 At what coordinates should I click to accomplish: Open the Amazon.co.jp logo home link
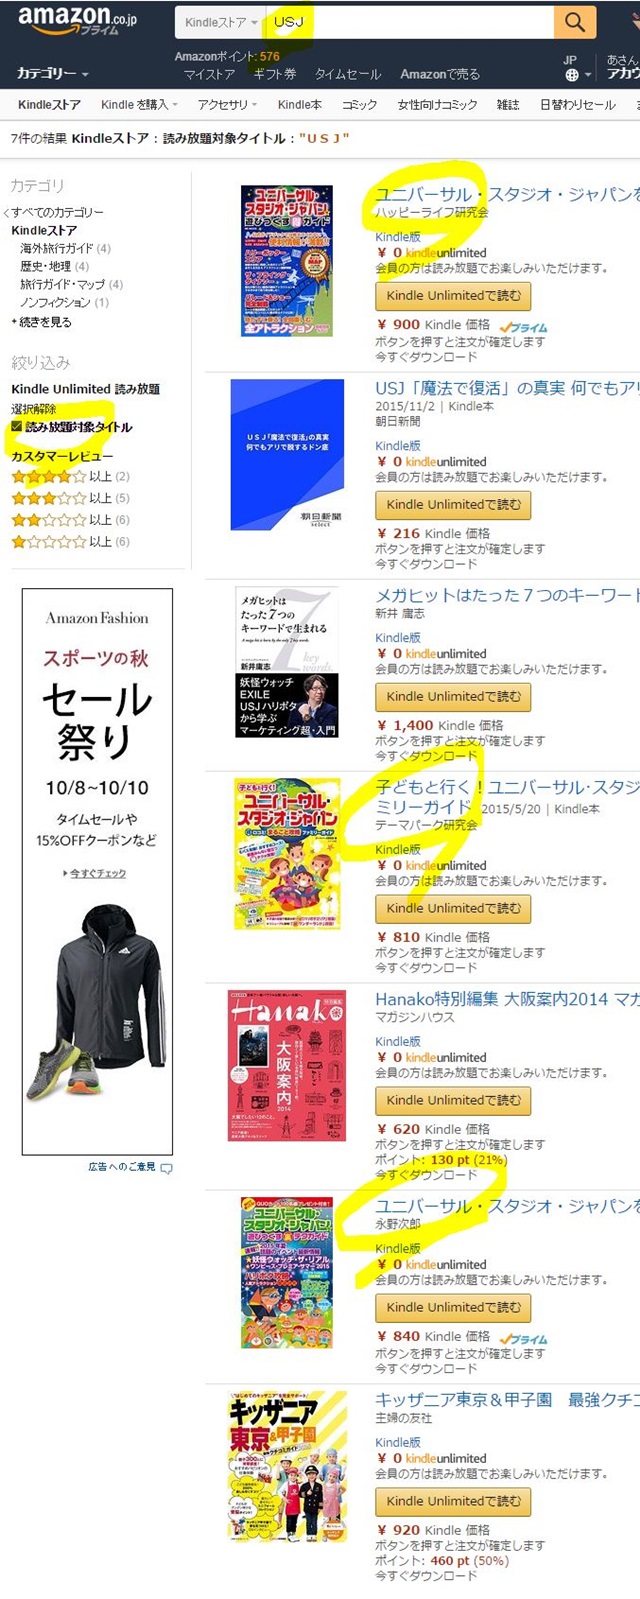coord(77,20)
